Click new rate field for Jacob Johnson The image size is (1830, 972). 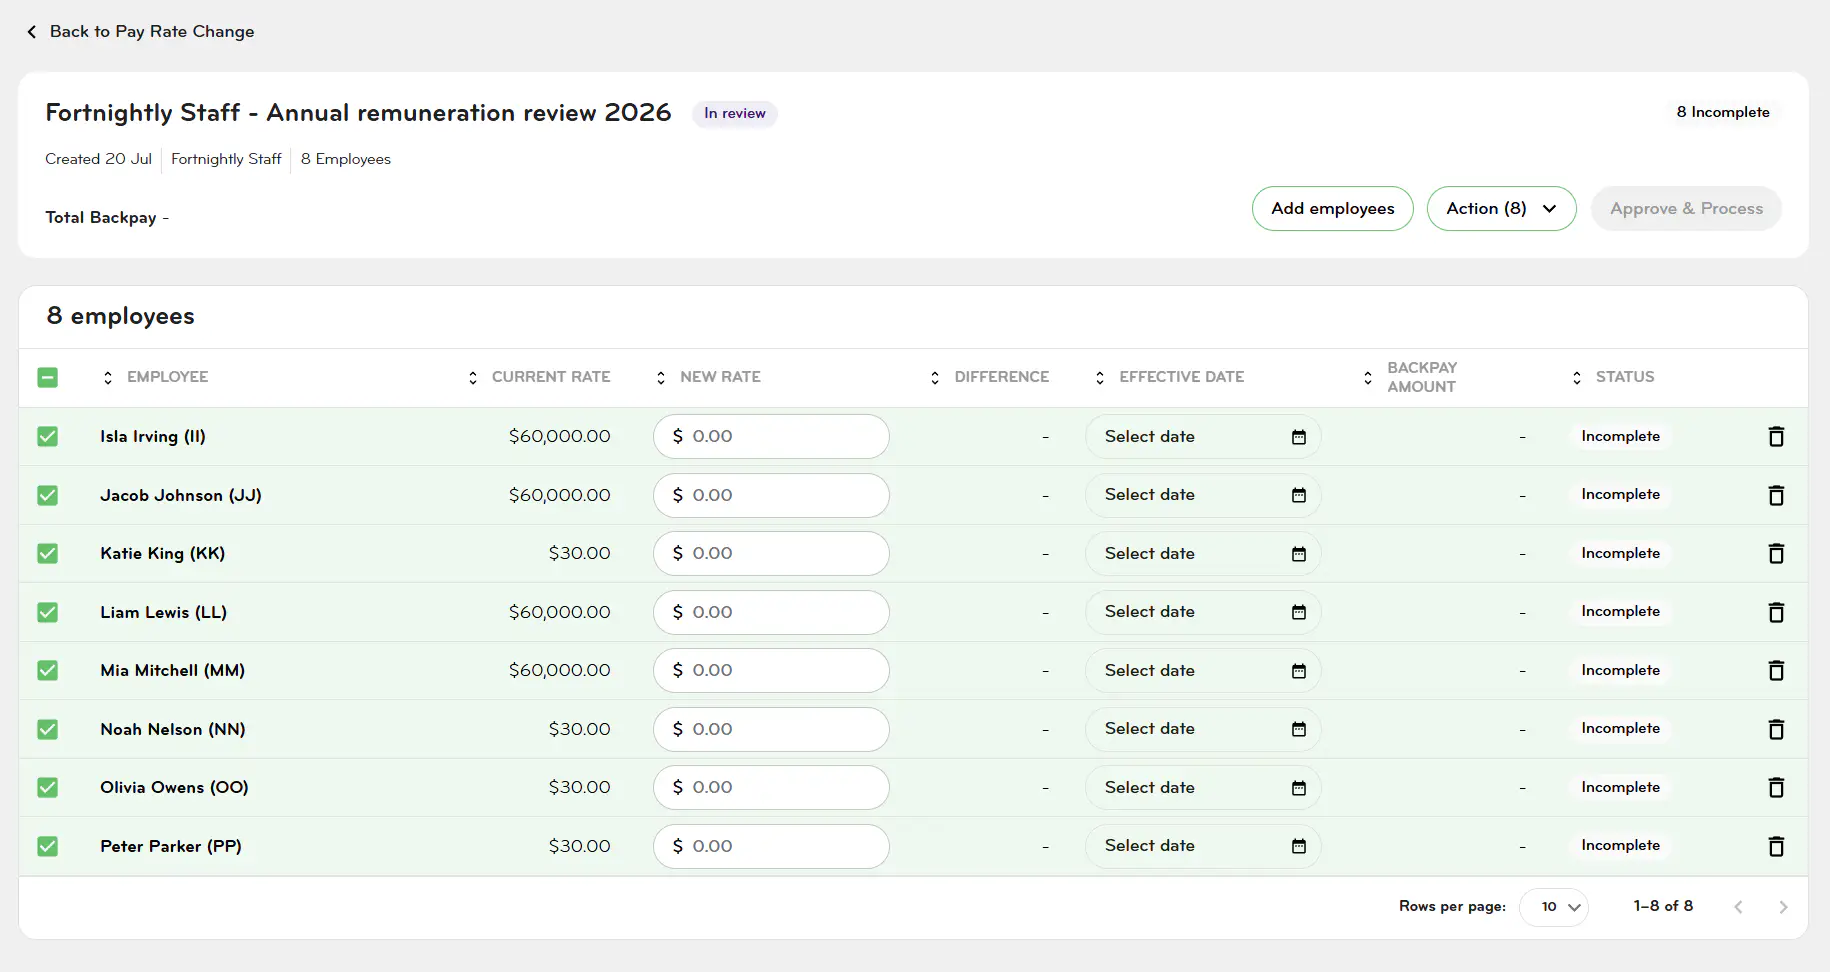(x=771, y=495)
